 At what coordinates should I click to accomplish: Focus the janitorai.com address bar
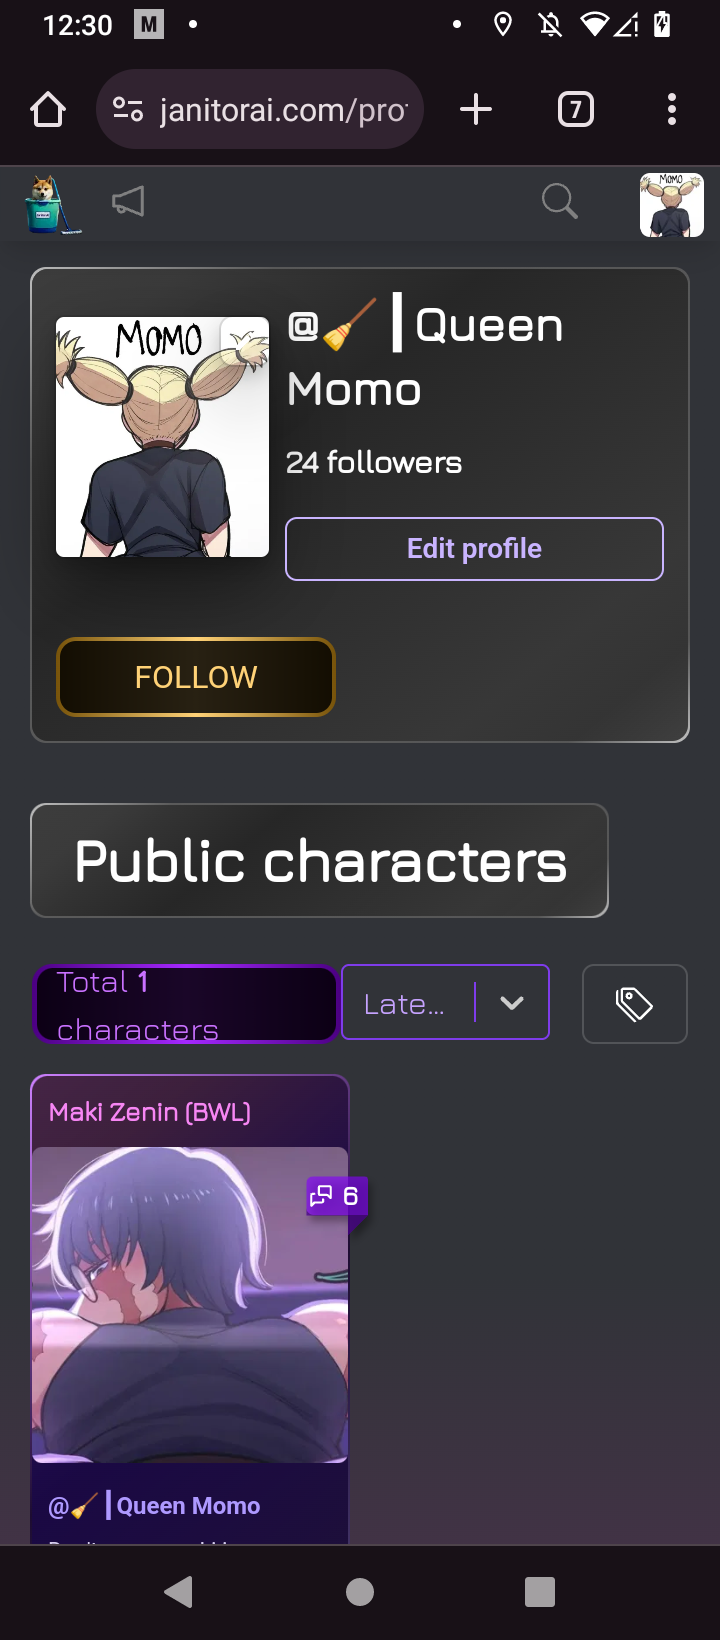coord(282,110)
